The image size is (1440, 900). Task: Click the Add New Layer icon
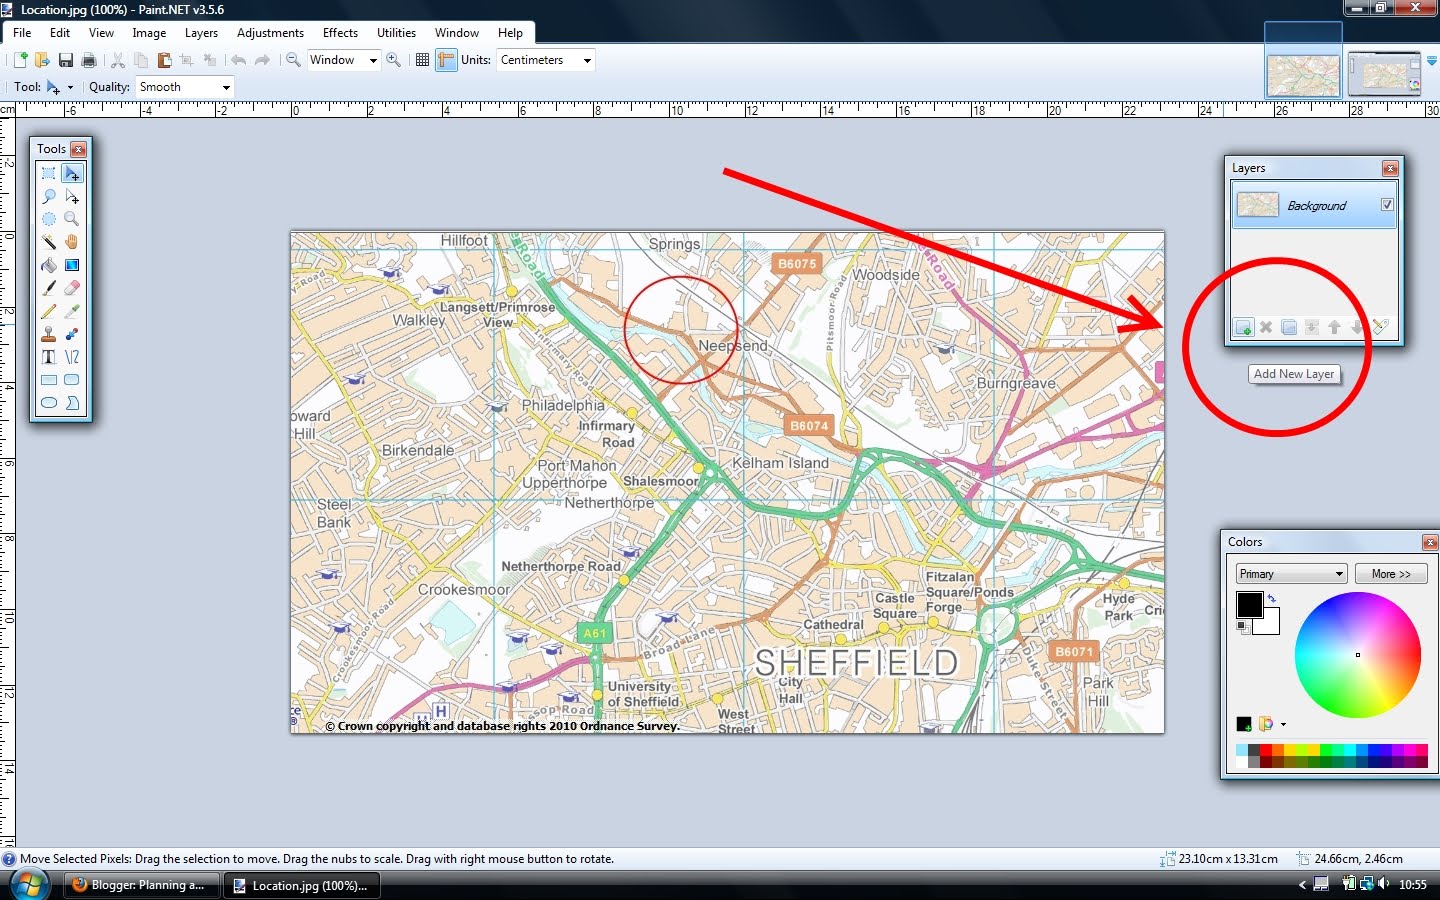[x=1243, y=327]
